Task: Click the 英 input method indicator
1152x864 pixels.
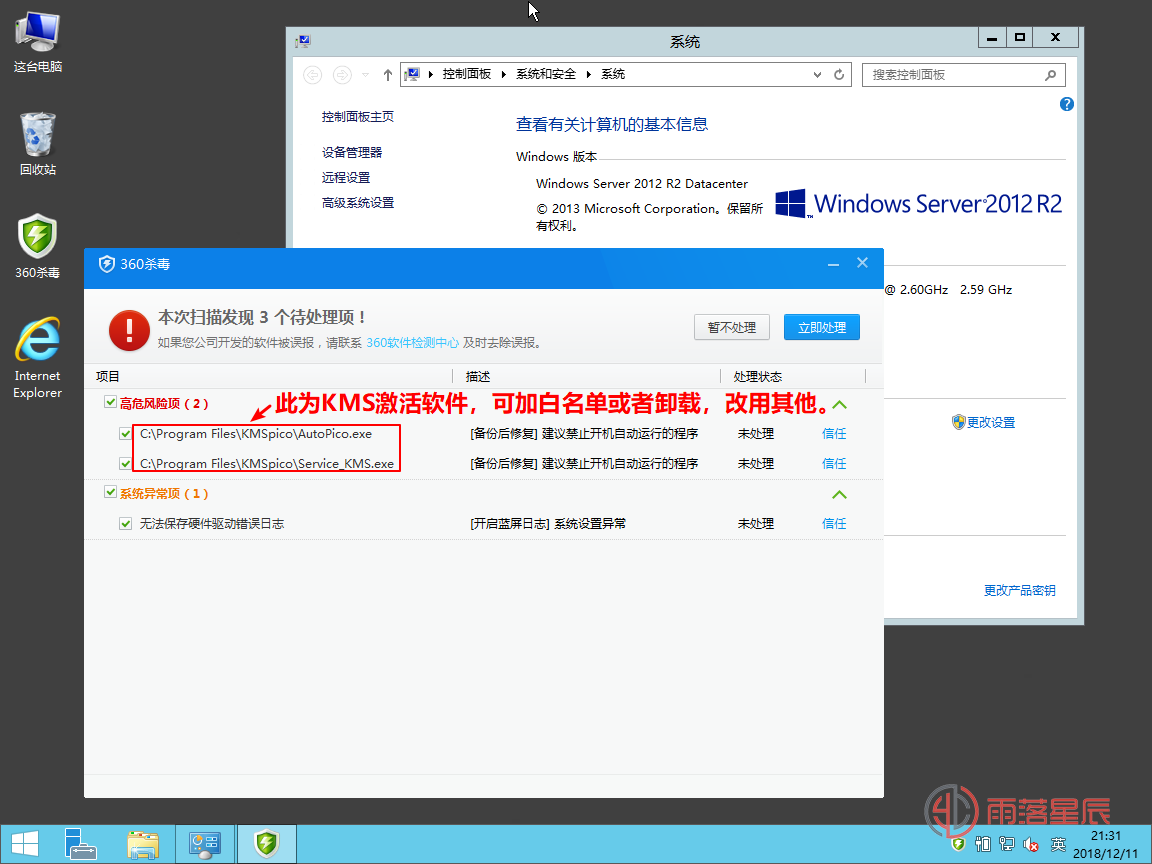Action: click(1058, 845)
